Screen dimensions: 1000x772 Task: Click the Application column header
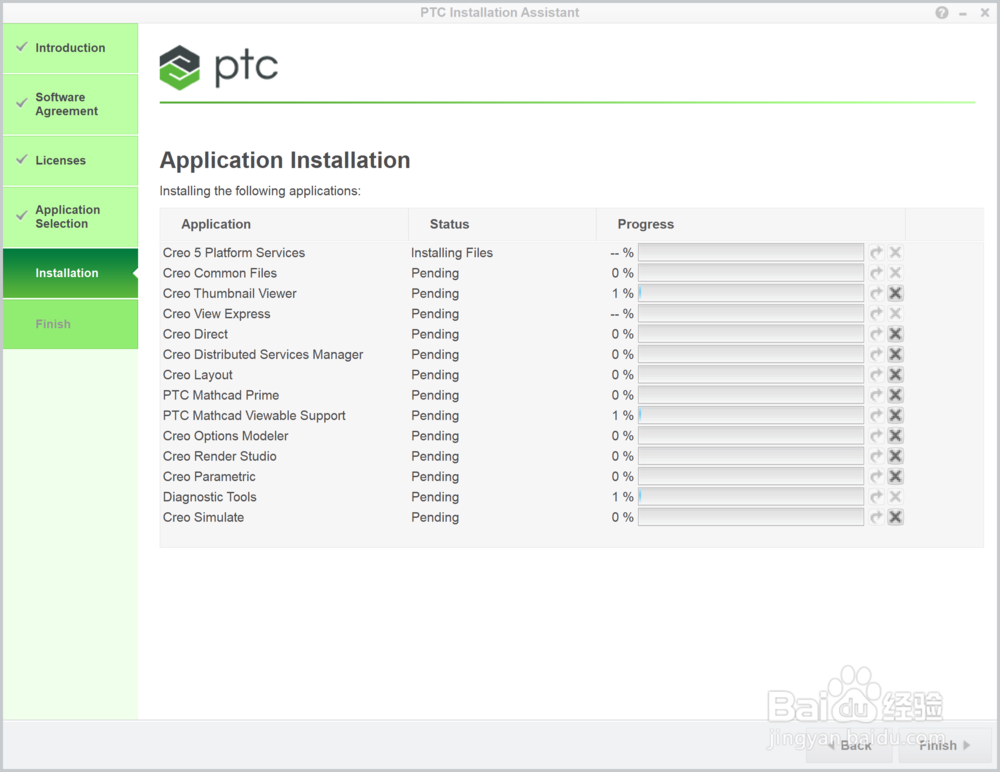(x=284, y=224)
